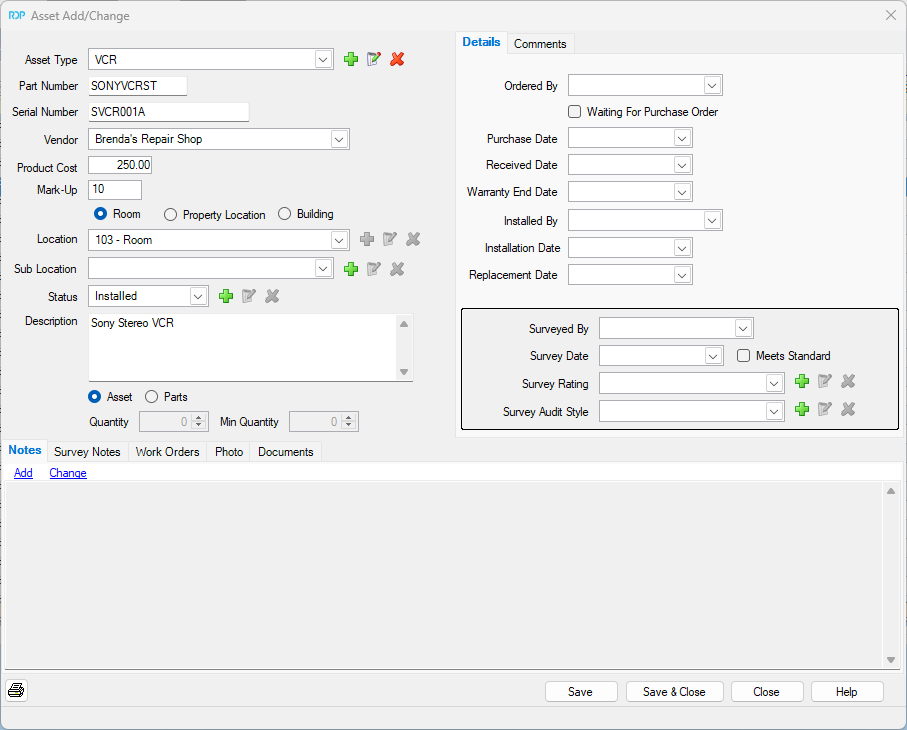
Task: Expand the Ordered By dropdown
Action: click(x=712, y=86)
